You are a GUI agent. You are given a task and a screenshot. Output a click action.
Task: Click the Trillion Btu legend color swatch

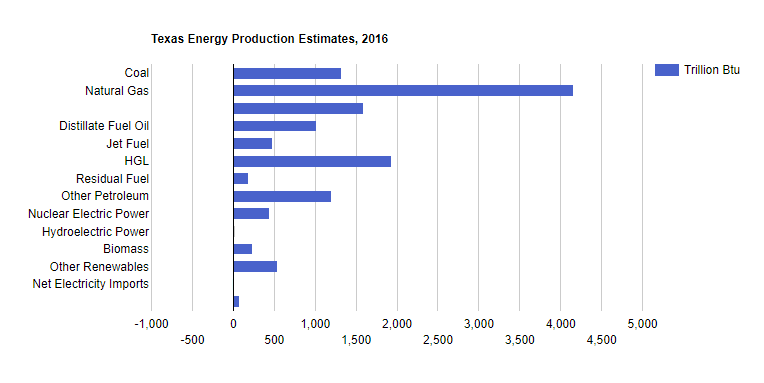pyautogui.click(x=667, y=70)
